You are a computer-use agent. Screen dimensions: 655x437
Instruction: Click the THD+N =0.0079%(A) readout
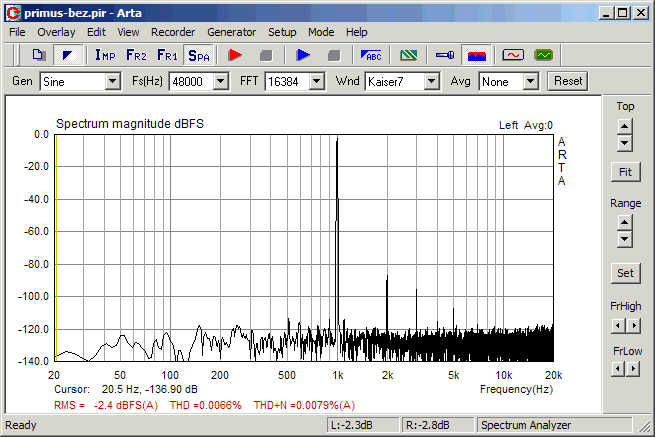(304, 405)
